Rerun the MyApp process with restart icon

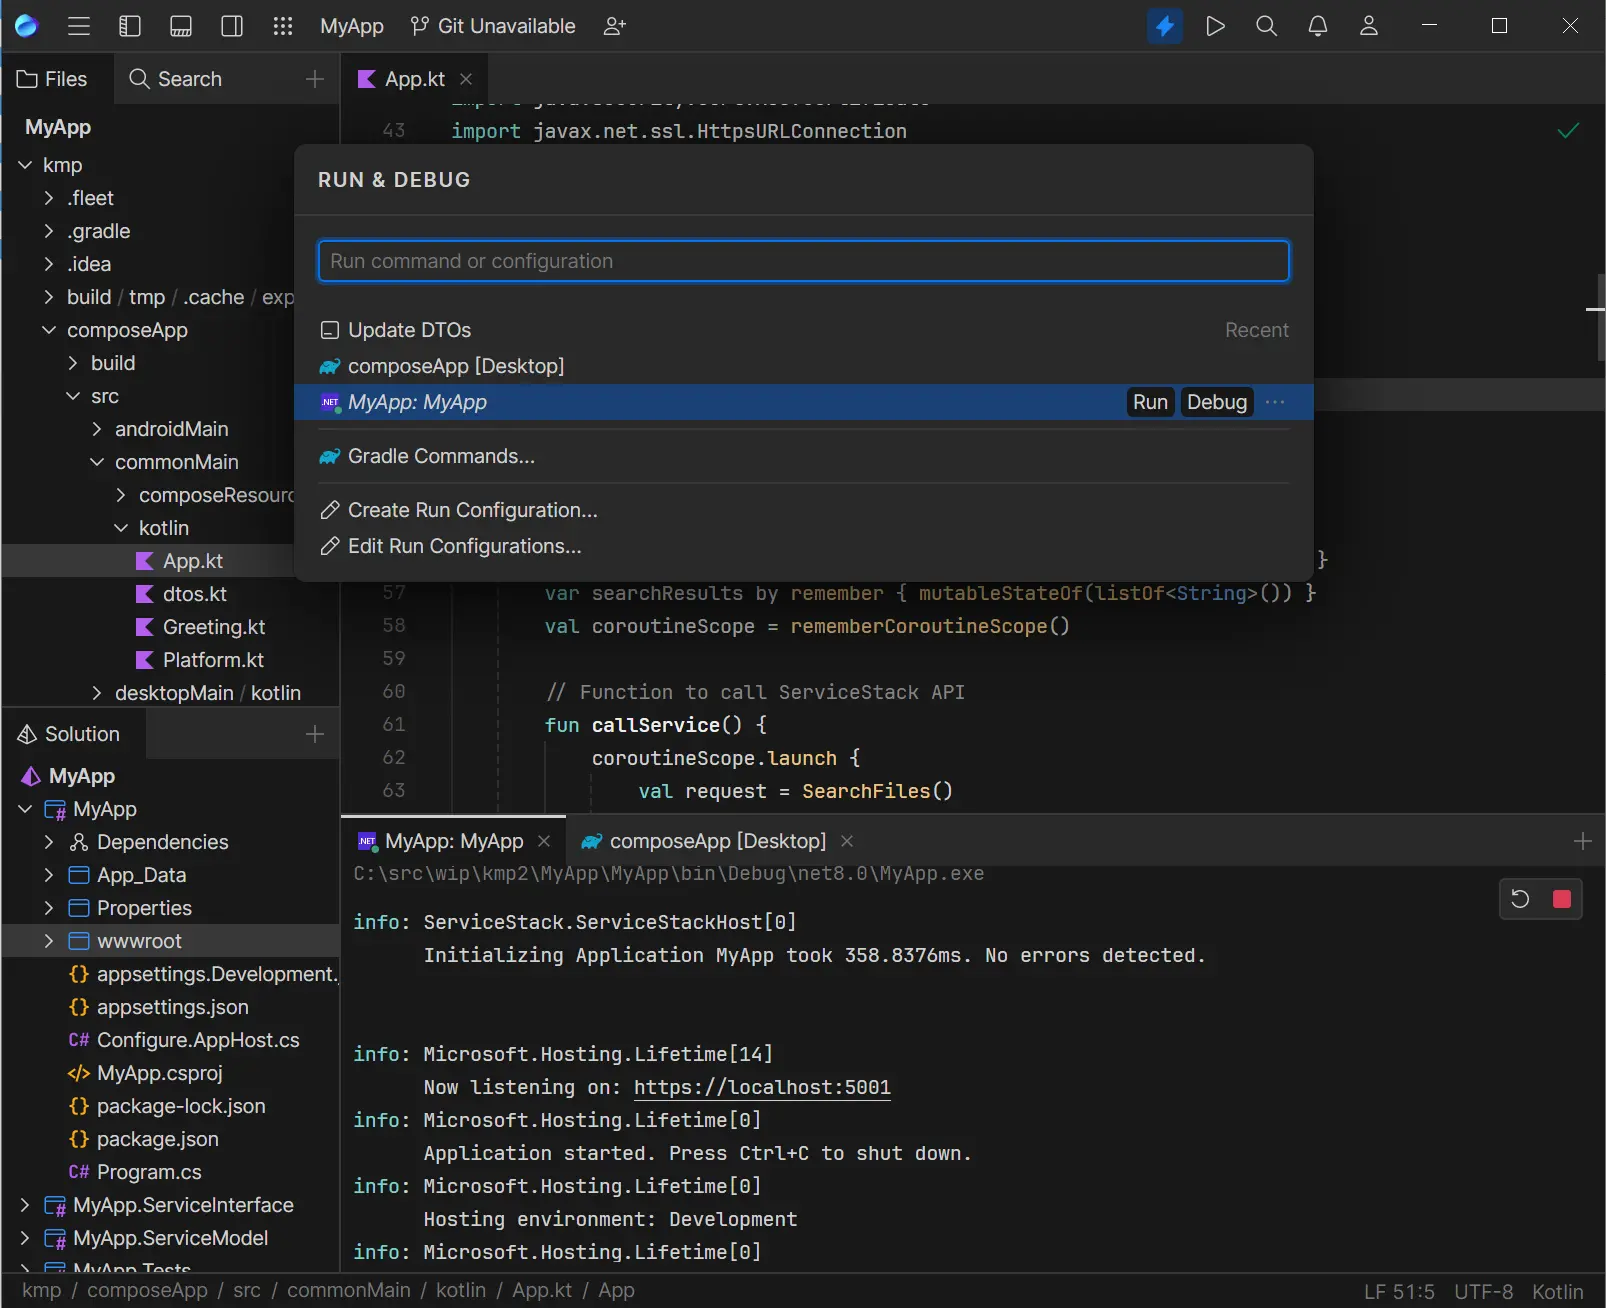[1520, 899]
